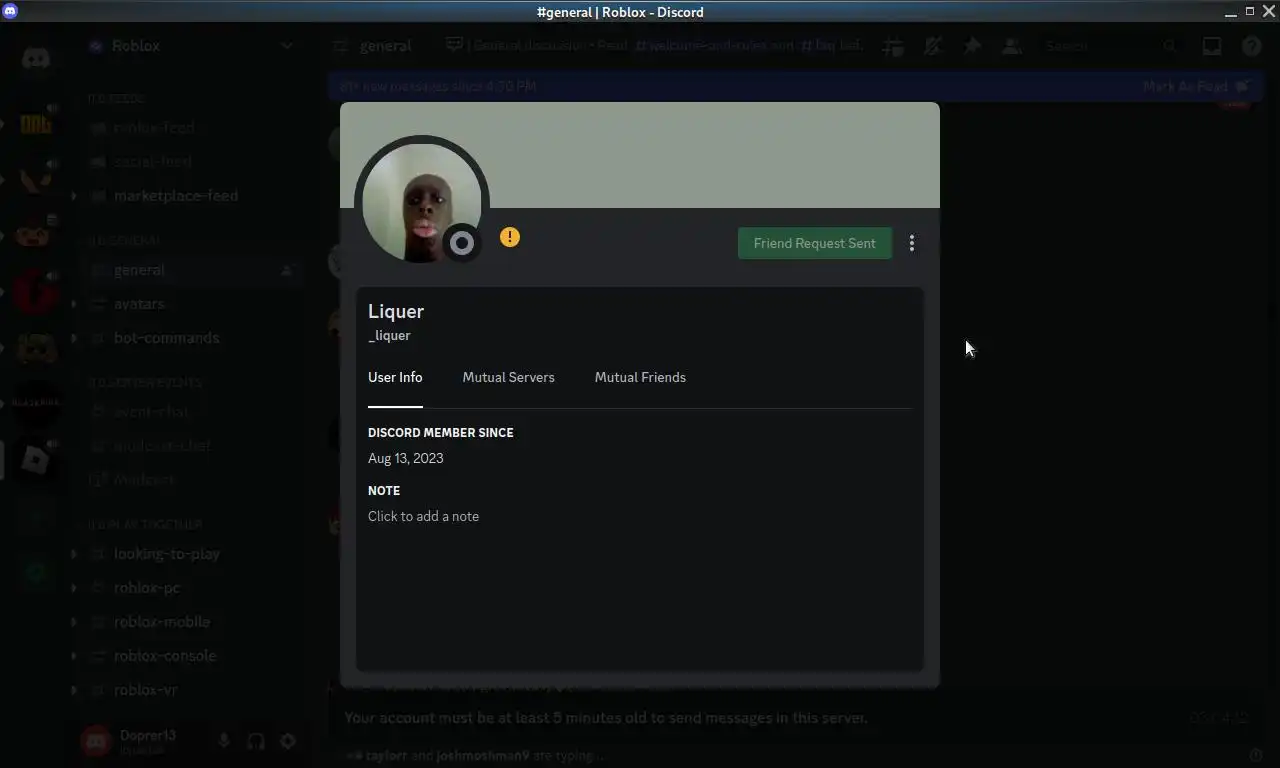Open User Settings gear icon
Image resolution: width=1280 pixels, height=768 pixels.
pyautogui.click(x=288, y=741)
